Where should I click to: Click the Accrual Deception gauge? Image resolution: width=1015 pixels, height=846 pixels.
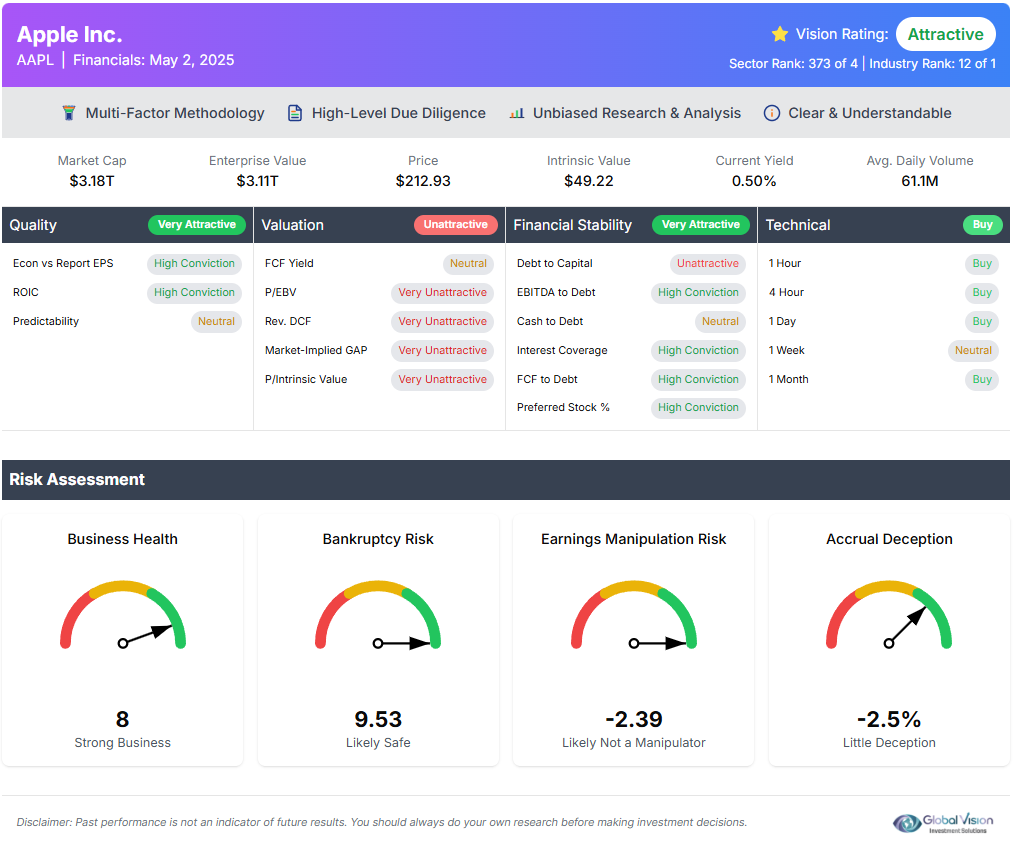click(x=889, y=616)
